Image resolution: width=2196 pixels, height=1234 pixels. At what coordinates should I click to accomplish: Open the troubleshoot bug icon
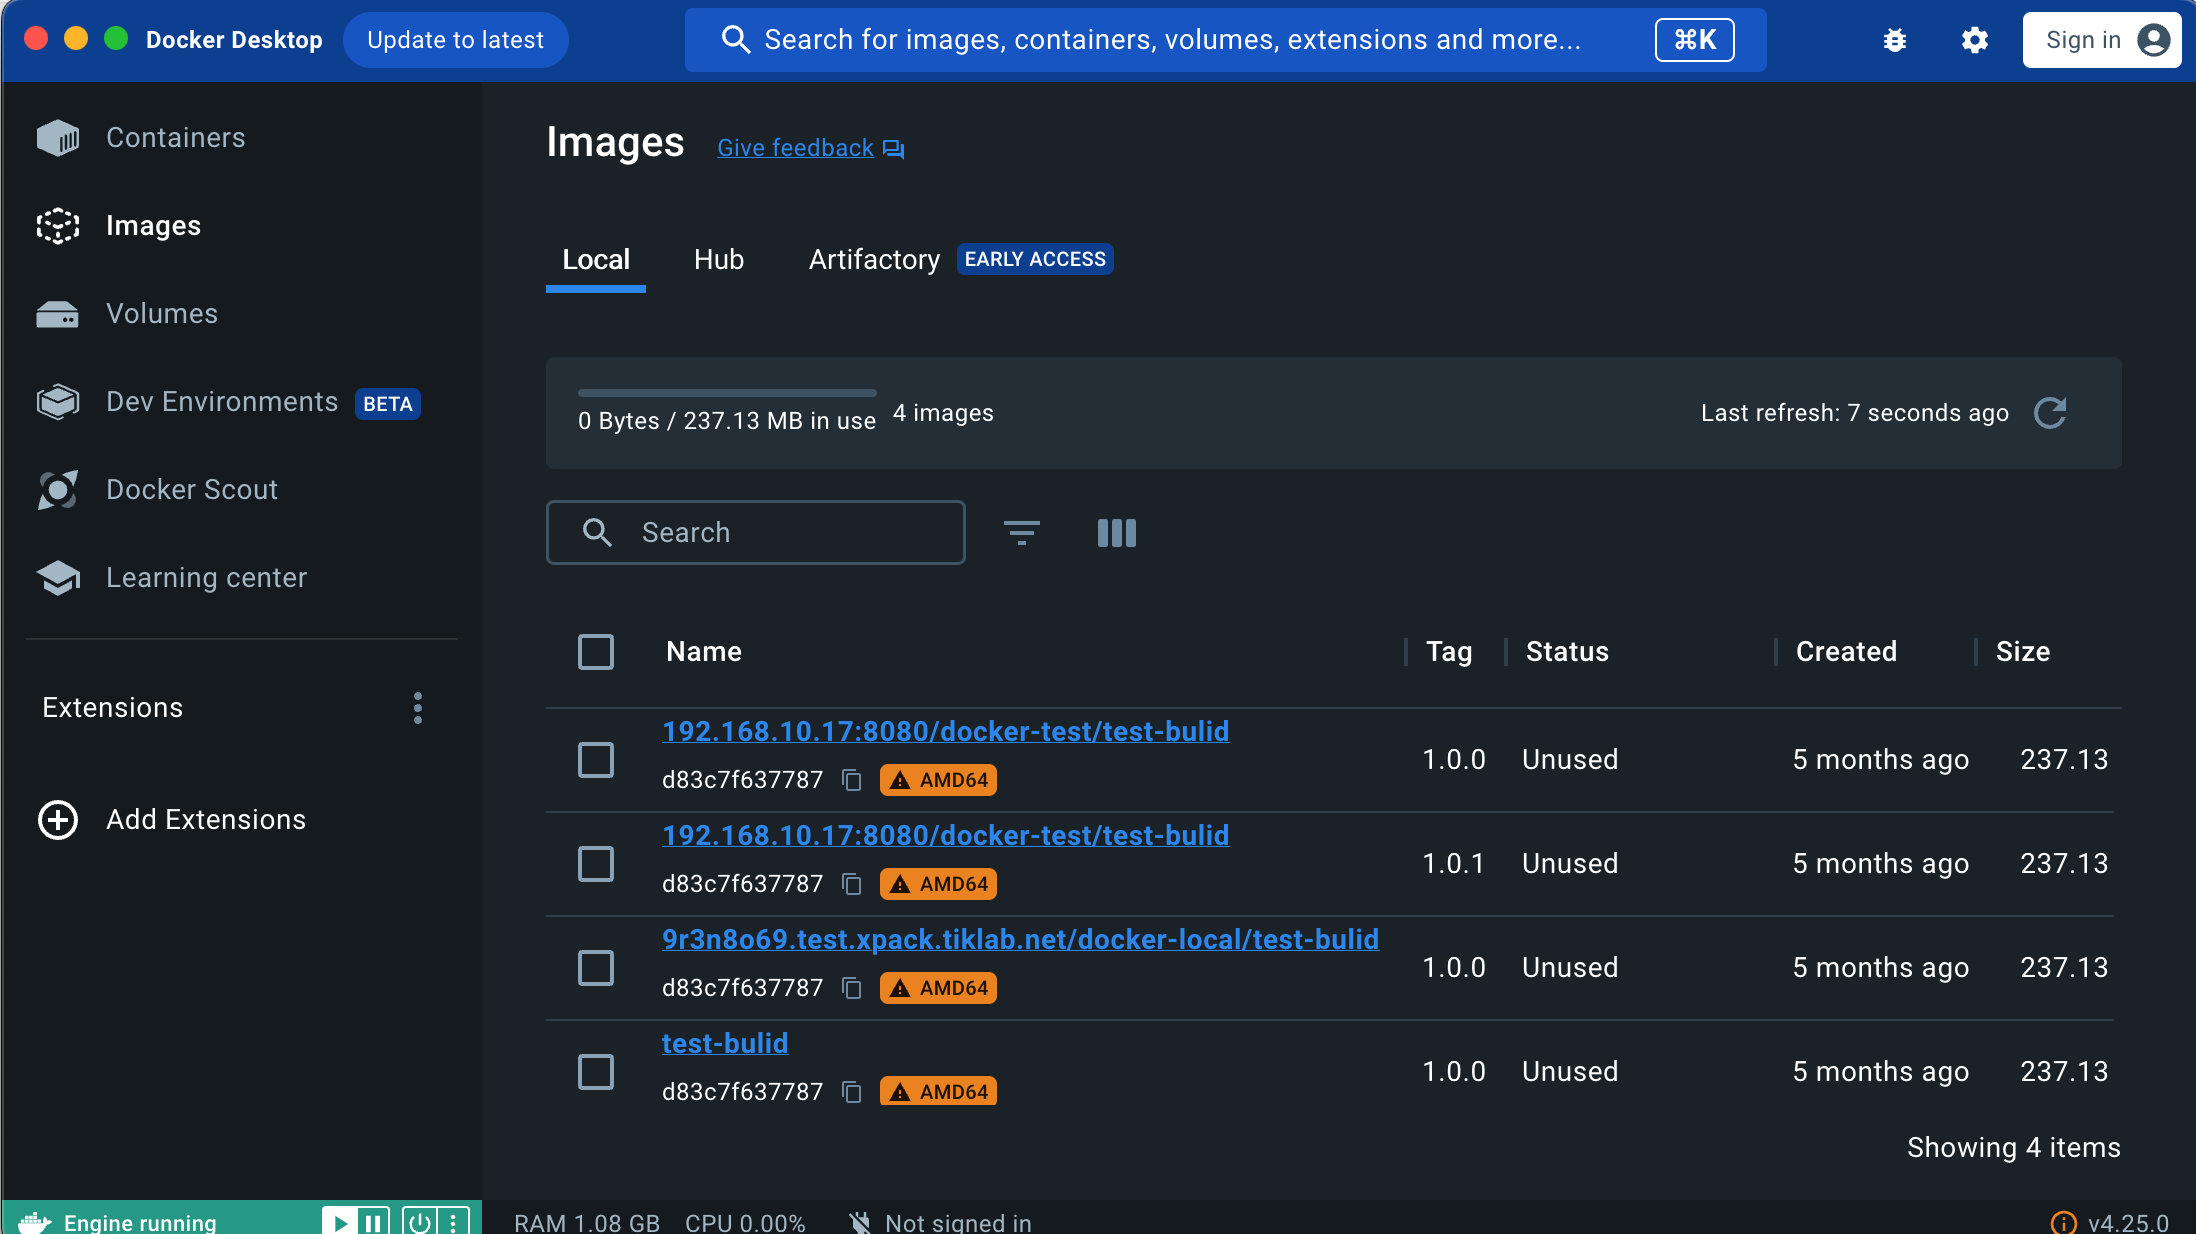coord(1894,40)
